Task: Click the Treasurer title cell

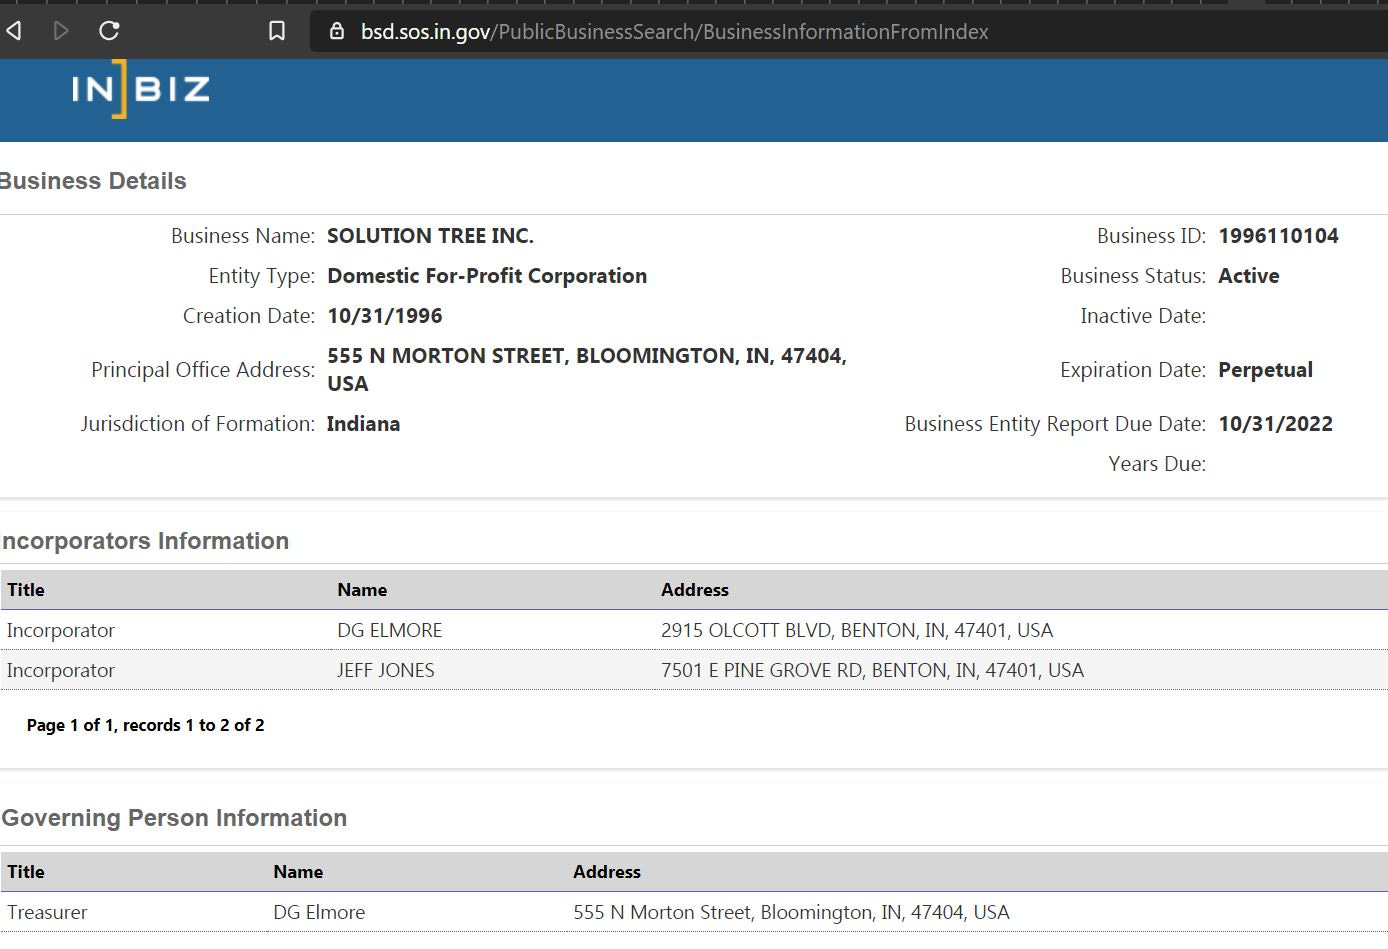Action: click(x=47, y=912)
